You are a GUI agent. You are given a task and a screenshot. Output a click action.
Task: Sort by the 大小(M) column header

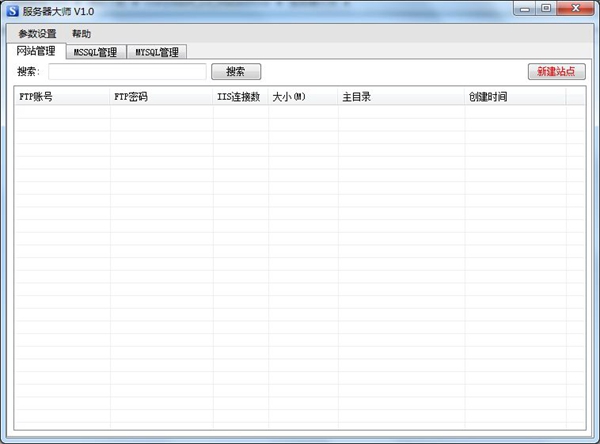[x=303, y=97]
